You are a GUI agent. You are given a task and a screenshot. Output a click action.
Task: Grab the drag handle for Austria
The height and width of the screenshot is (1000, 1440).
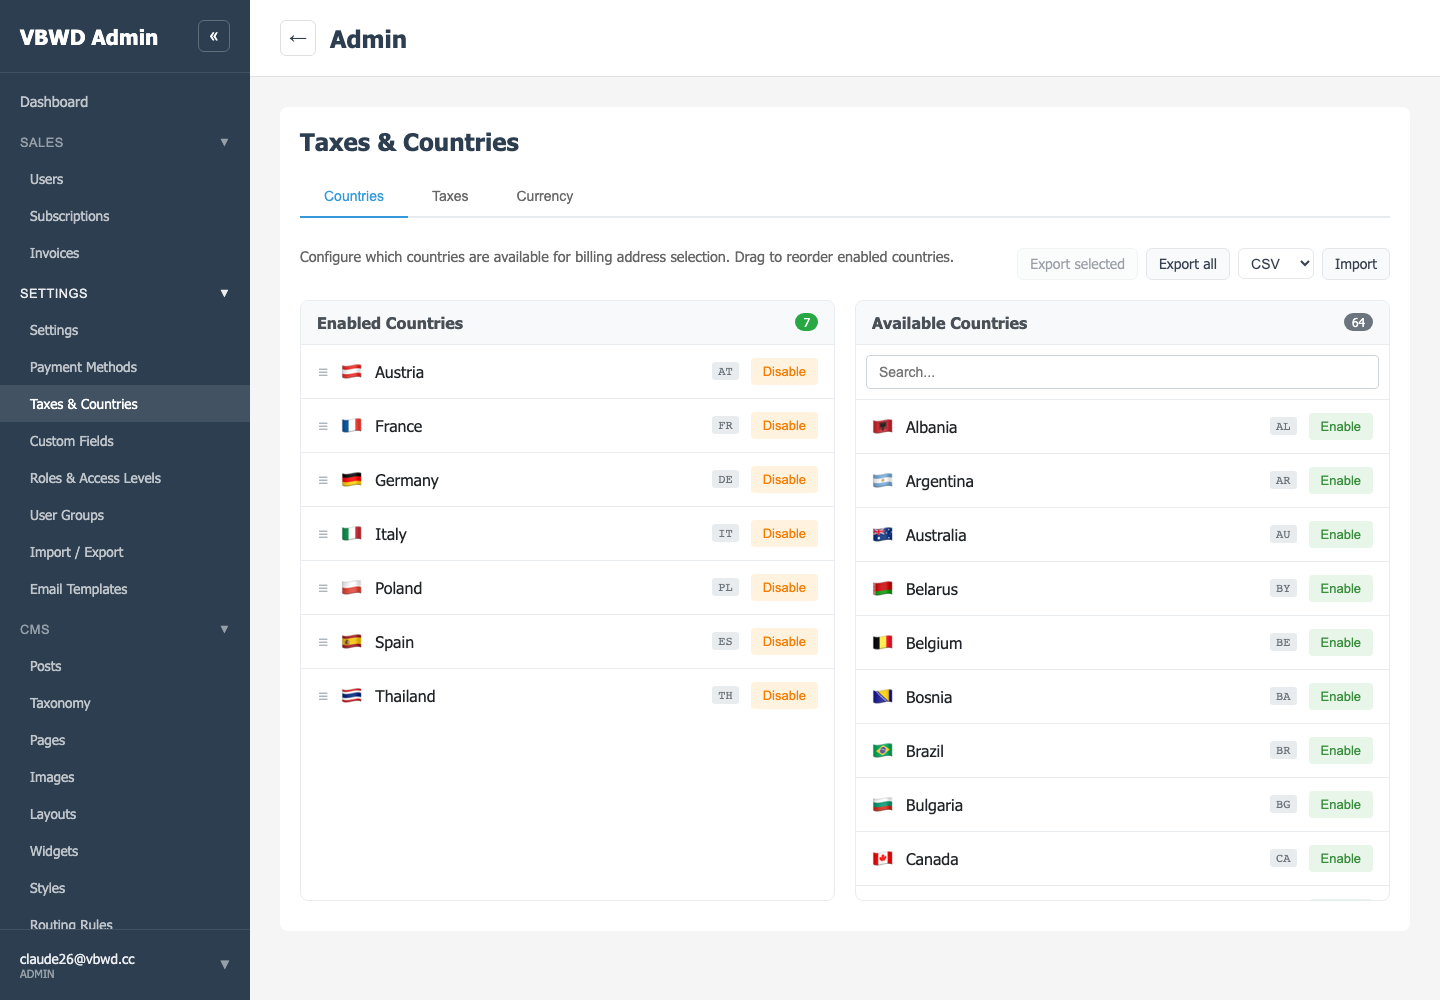323,372
